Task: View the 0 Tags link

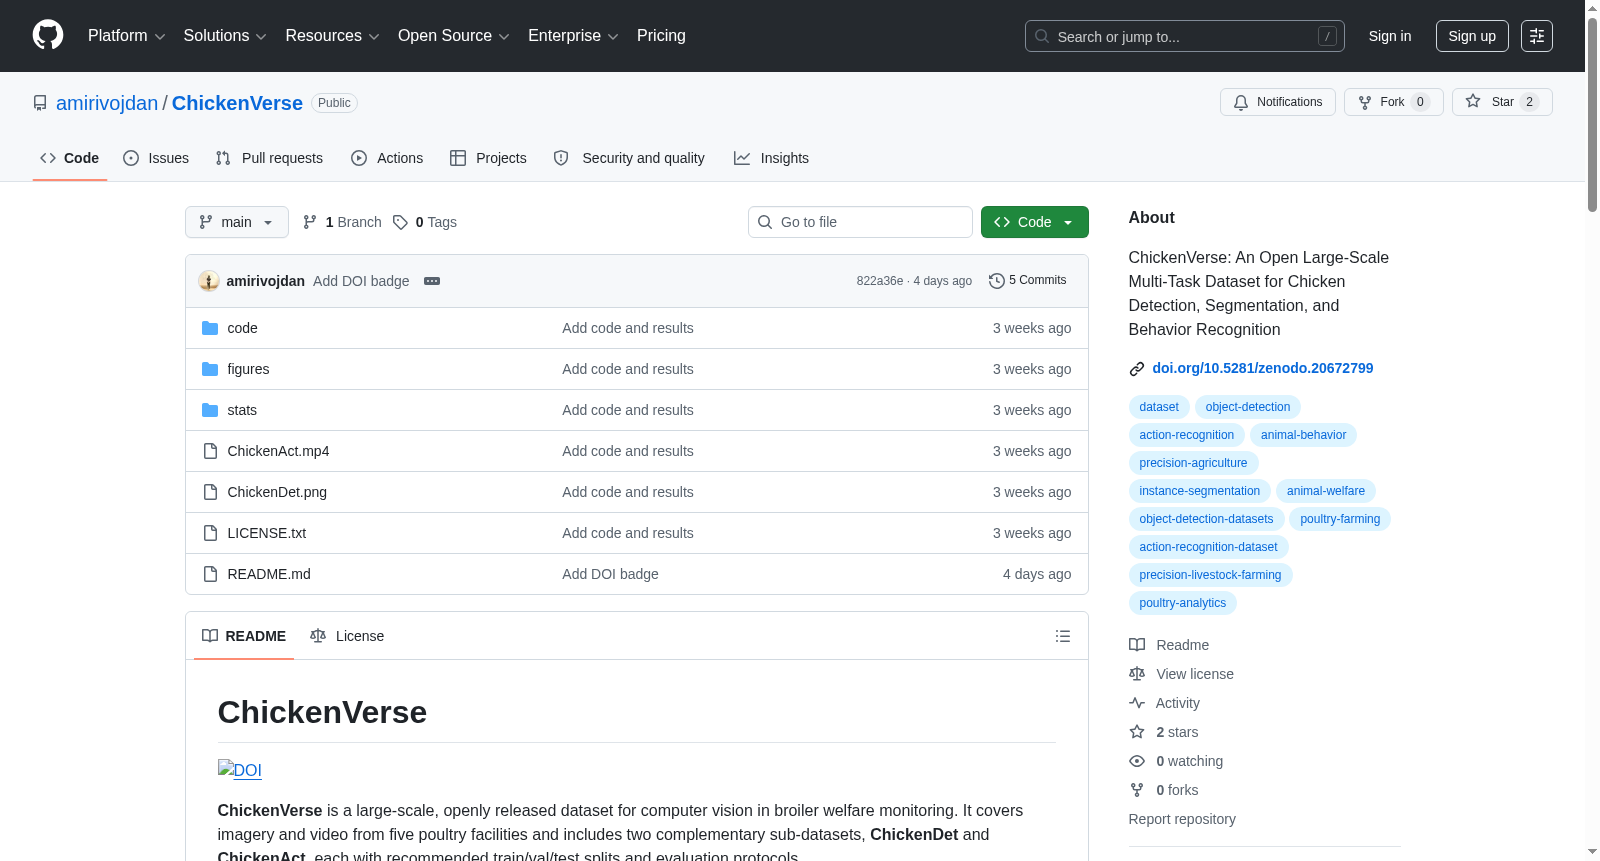Action: coord(425,222)
